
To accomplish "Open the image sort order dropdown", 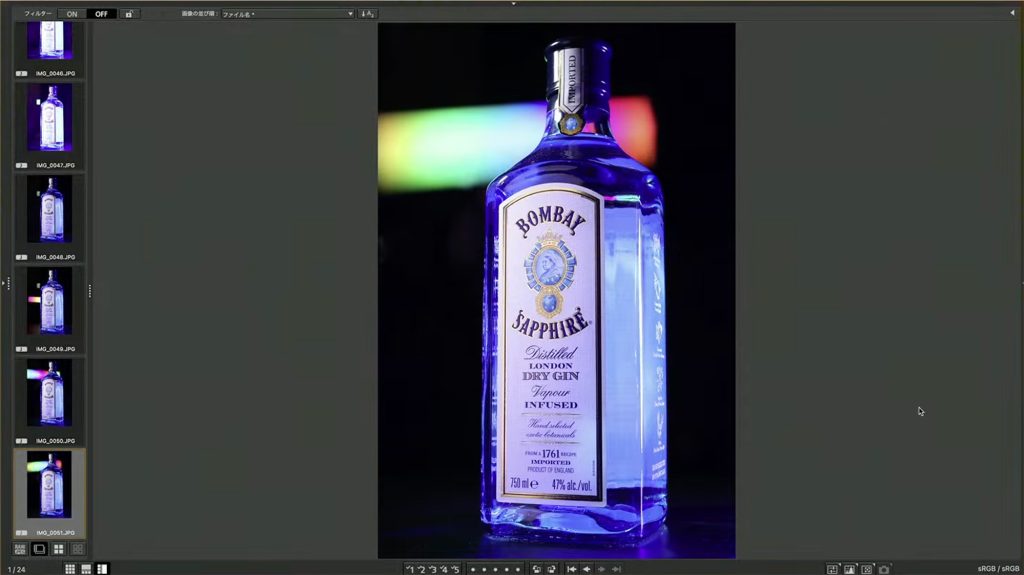I will tap(287, 14).
